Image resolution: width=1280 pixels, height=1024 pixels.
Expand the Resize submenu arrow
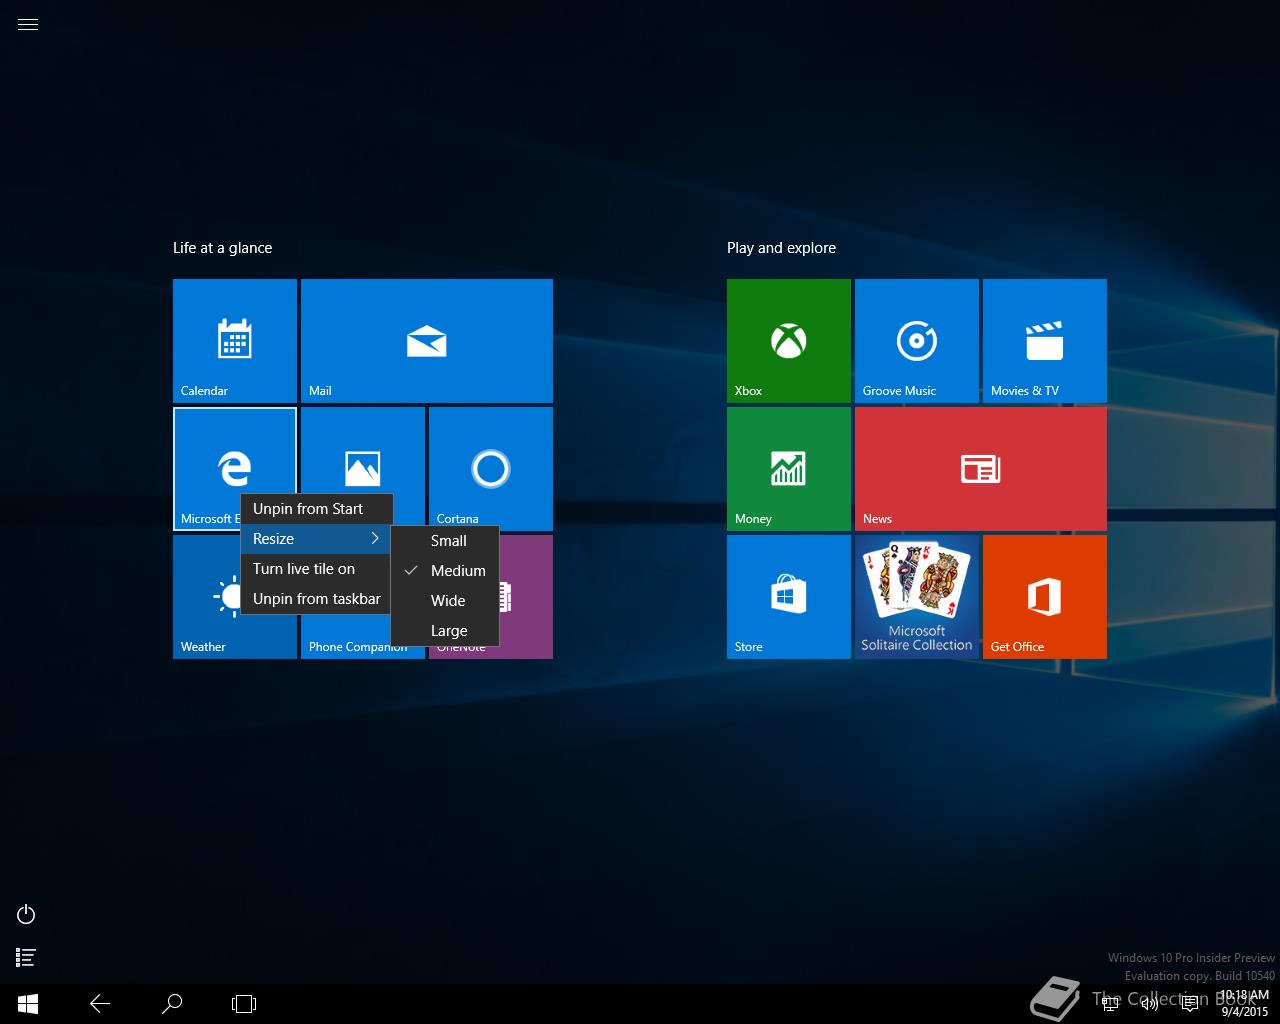pyautogui.click(x=375, y=539)
